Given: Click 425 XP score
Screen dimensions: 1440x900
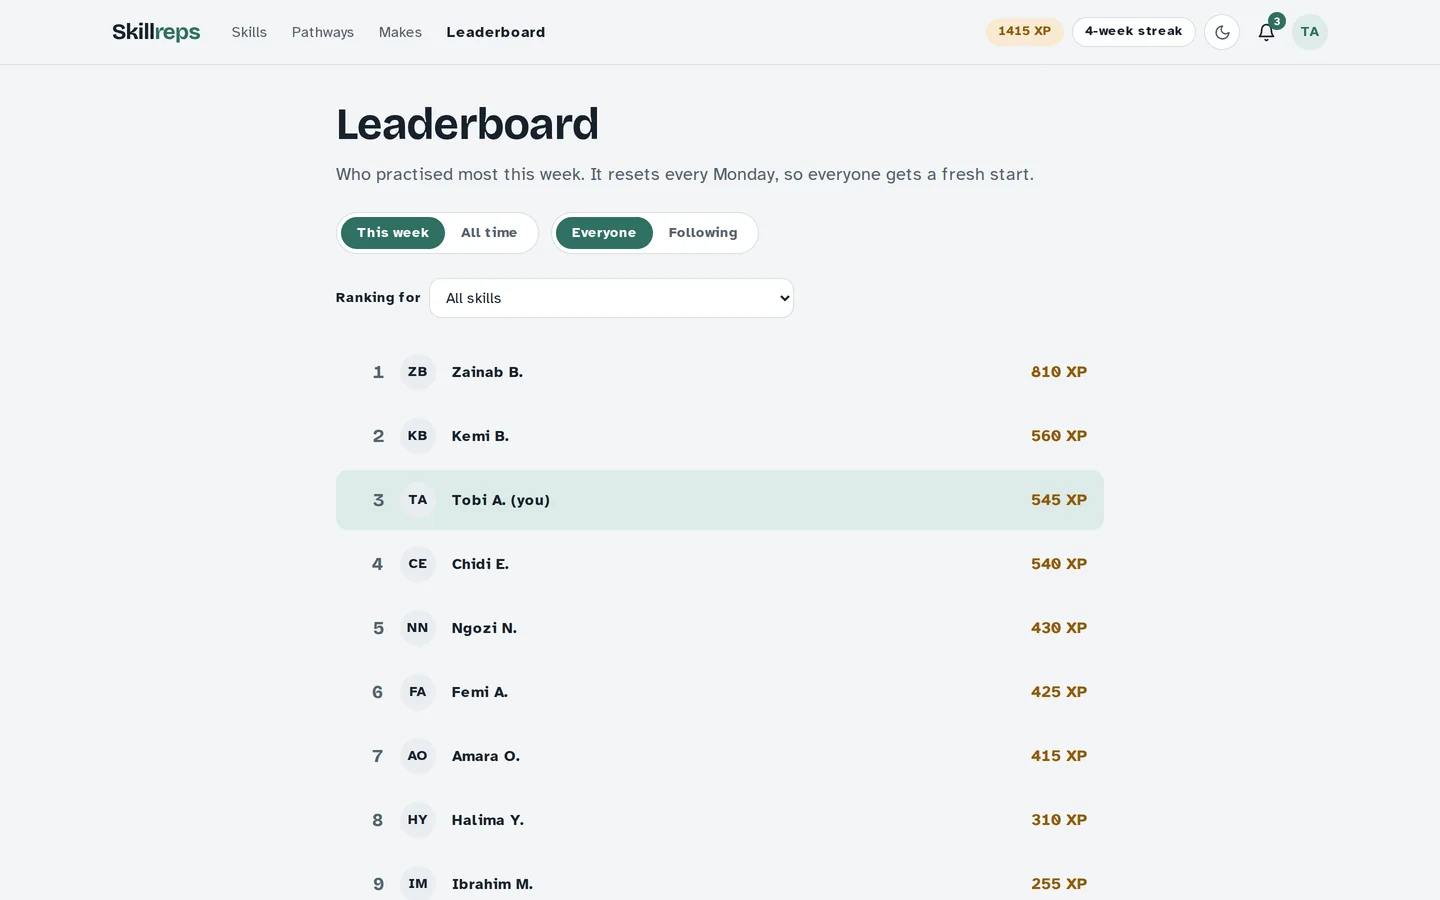Looking at the screenshot, I should click(x=1059, y=692).
